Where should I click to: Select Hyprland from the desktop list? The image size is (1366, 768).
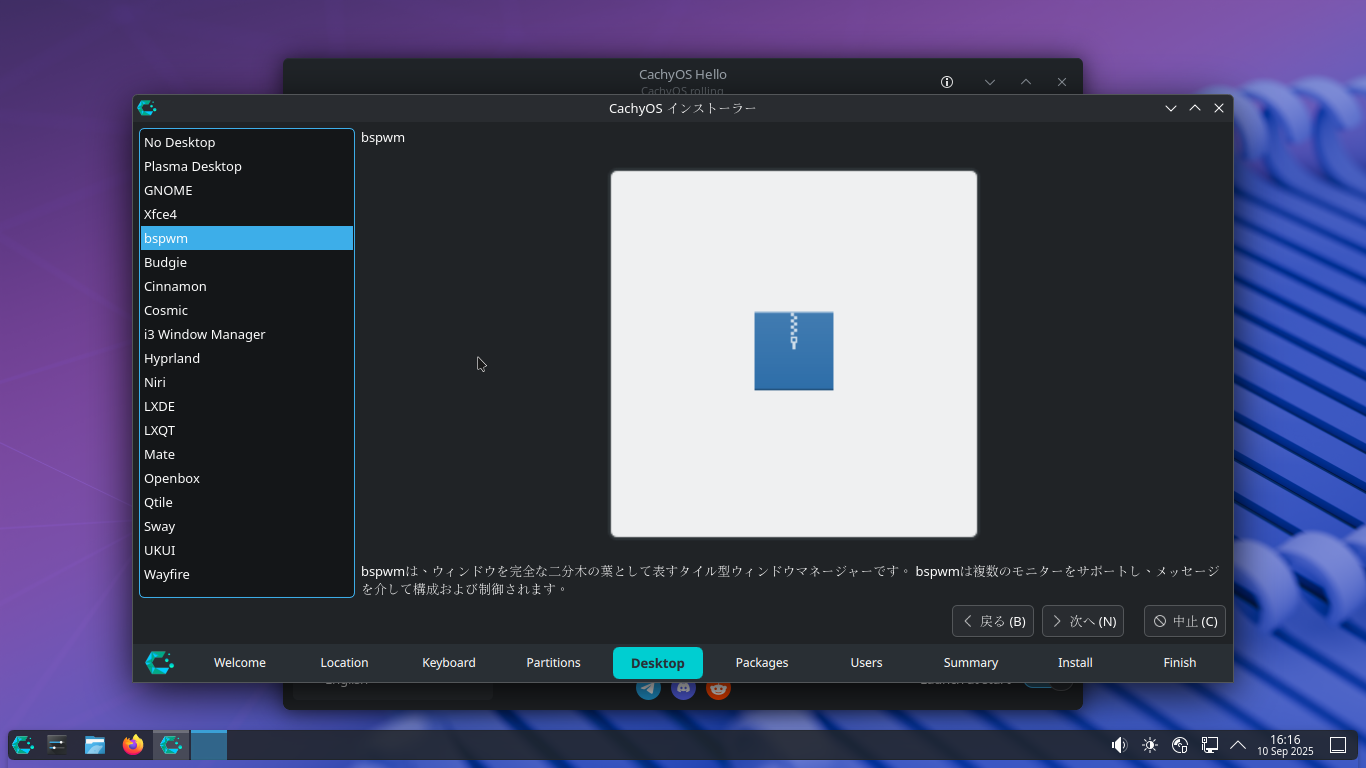click(x=172, y=358)
